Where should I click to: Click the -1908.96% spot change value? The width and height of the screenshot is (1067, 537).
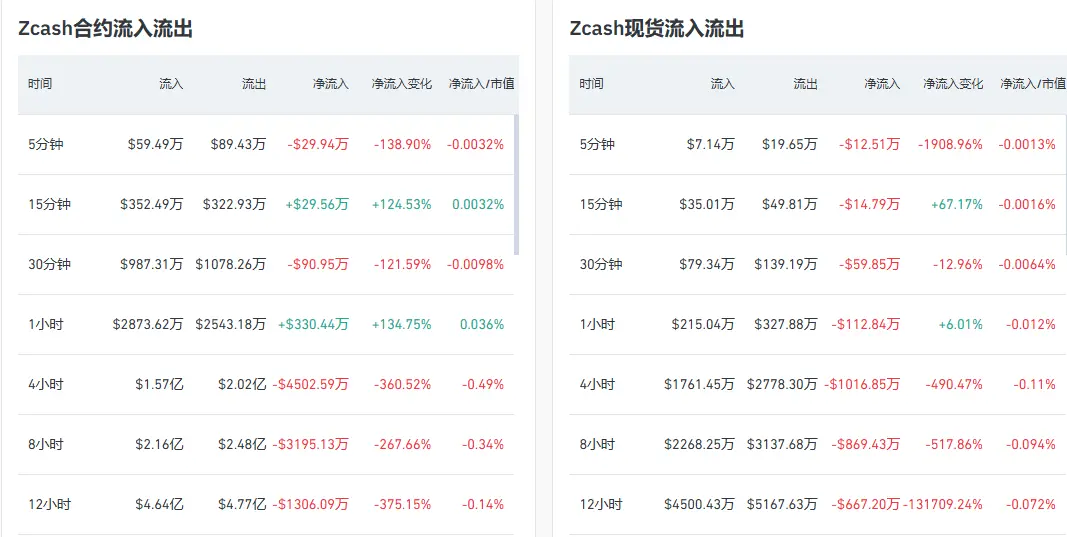950,144
